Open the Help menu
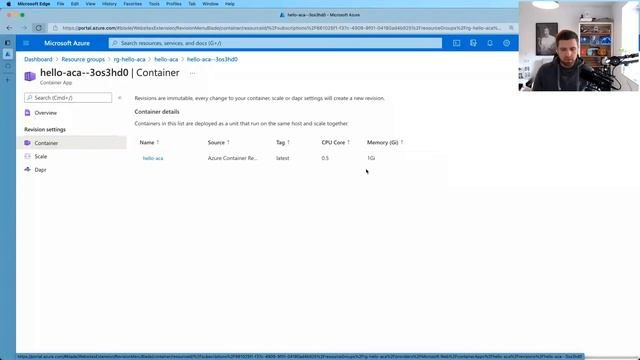Screen dimensions: 640x360 click(230, 4)
